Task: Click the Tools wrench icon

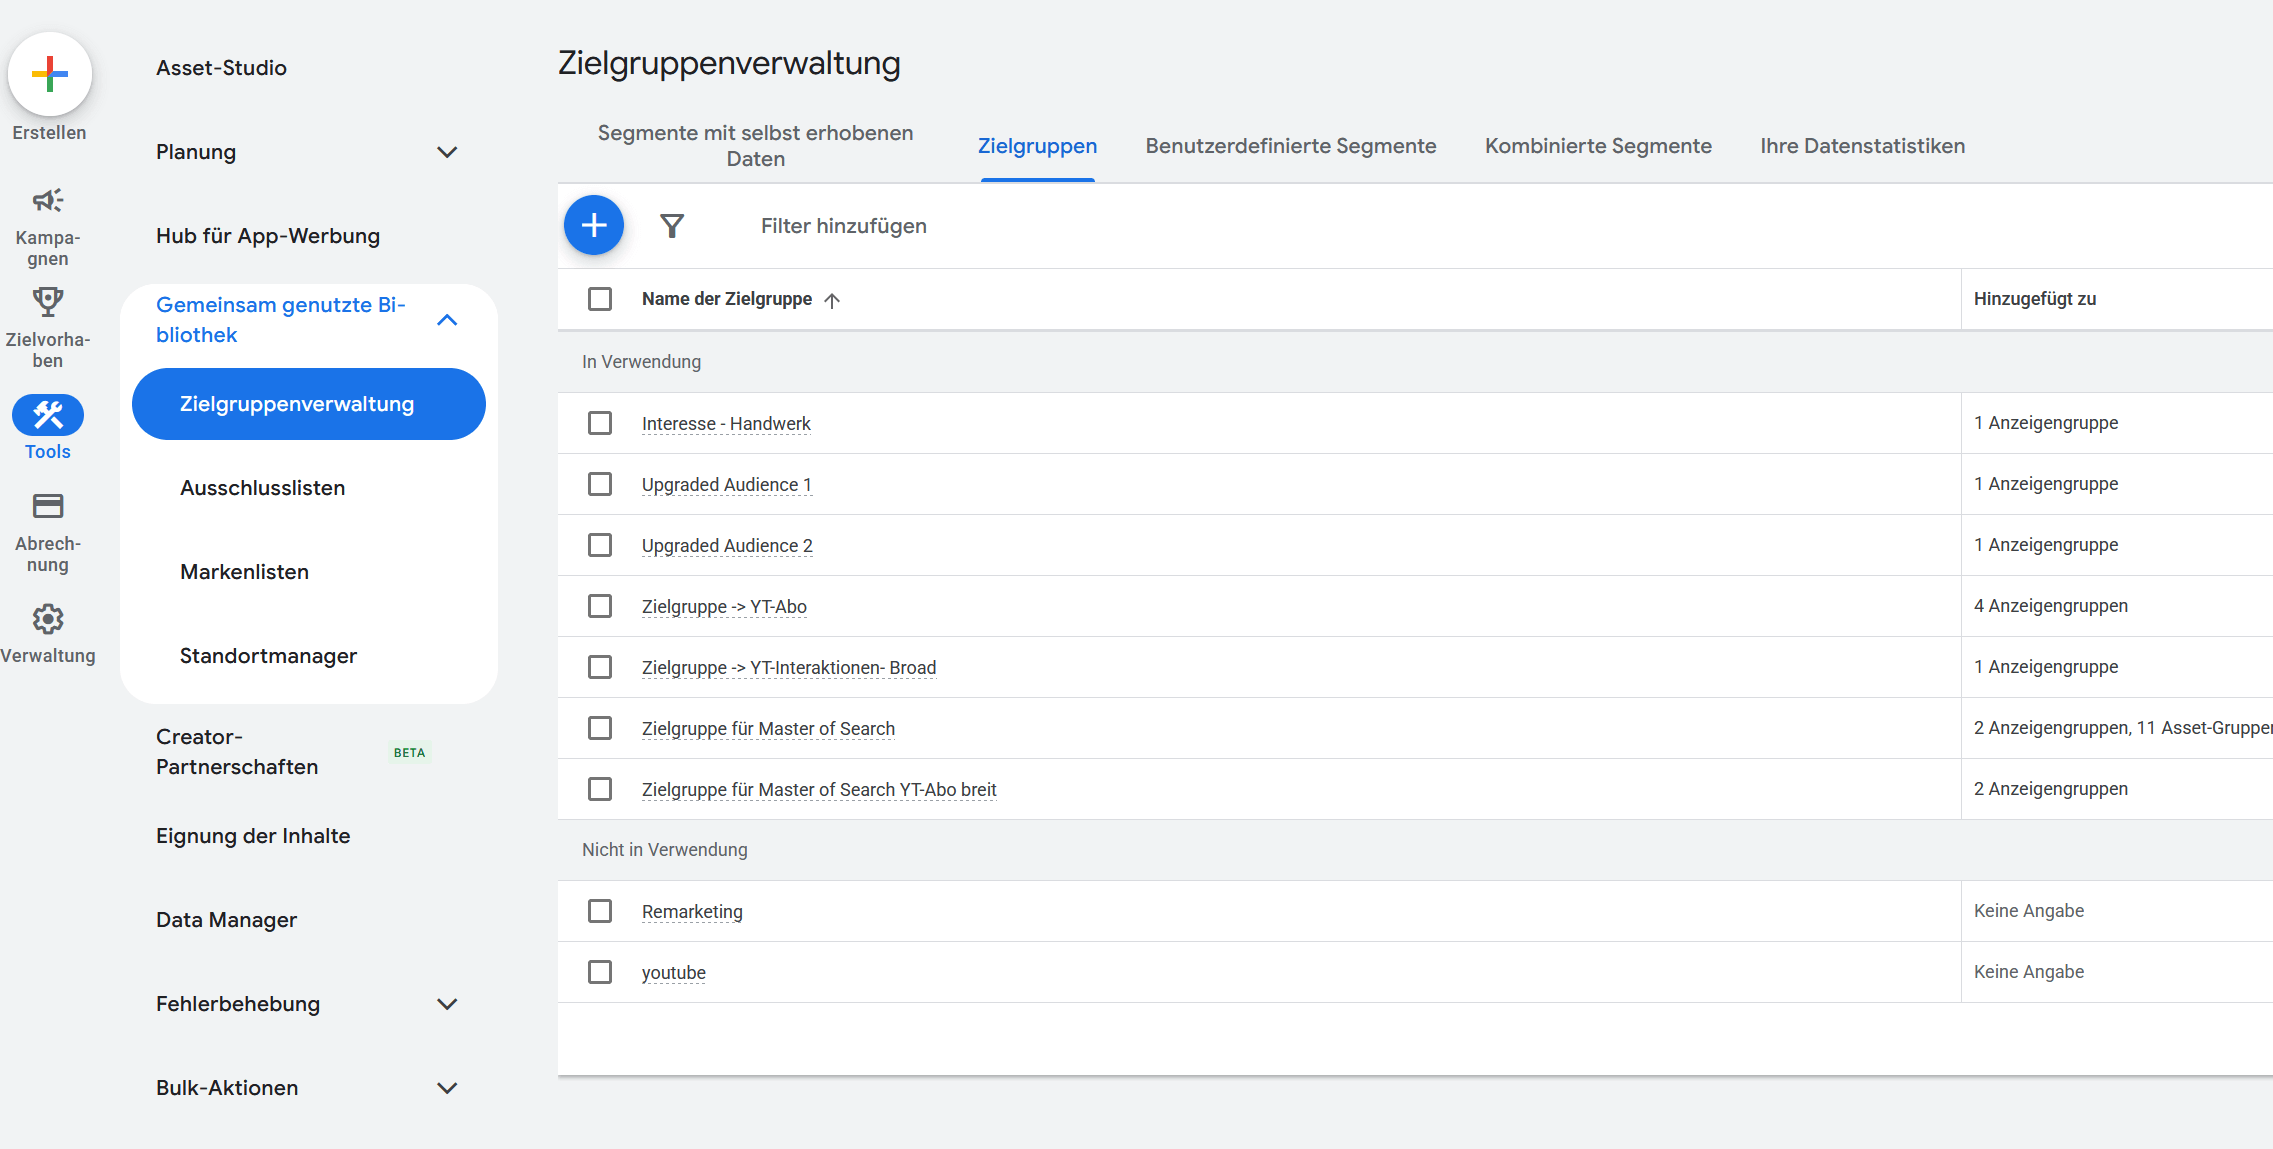Action: point(47,413)
